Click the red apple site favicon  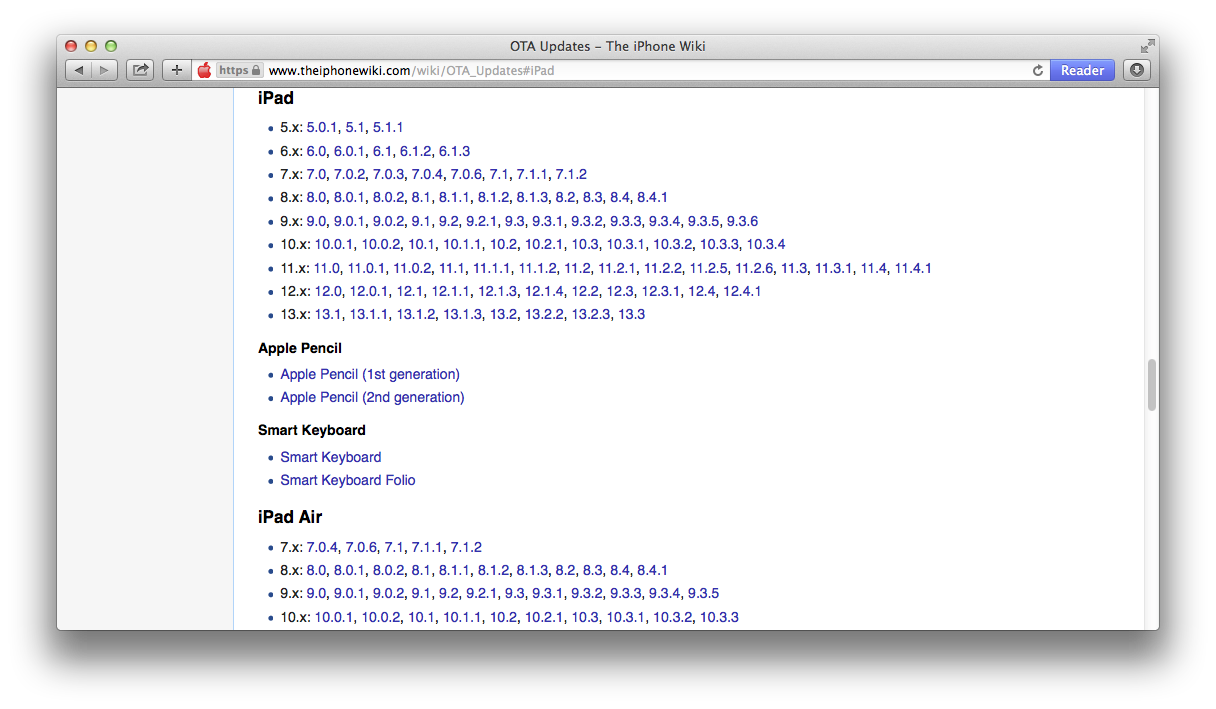[204, 70]
